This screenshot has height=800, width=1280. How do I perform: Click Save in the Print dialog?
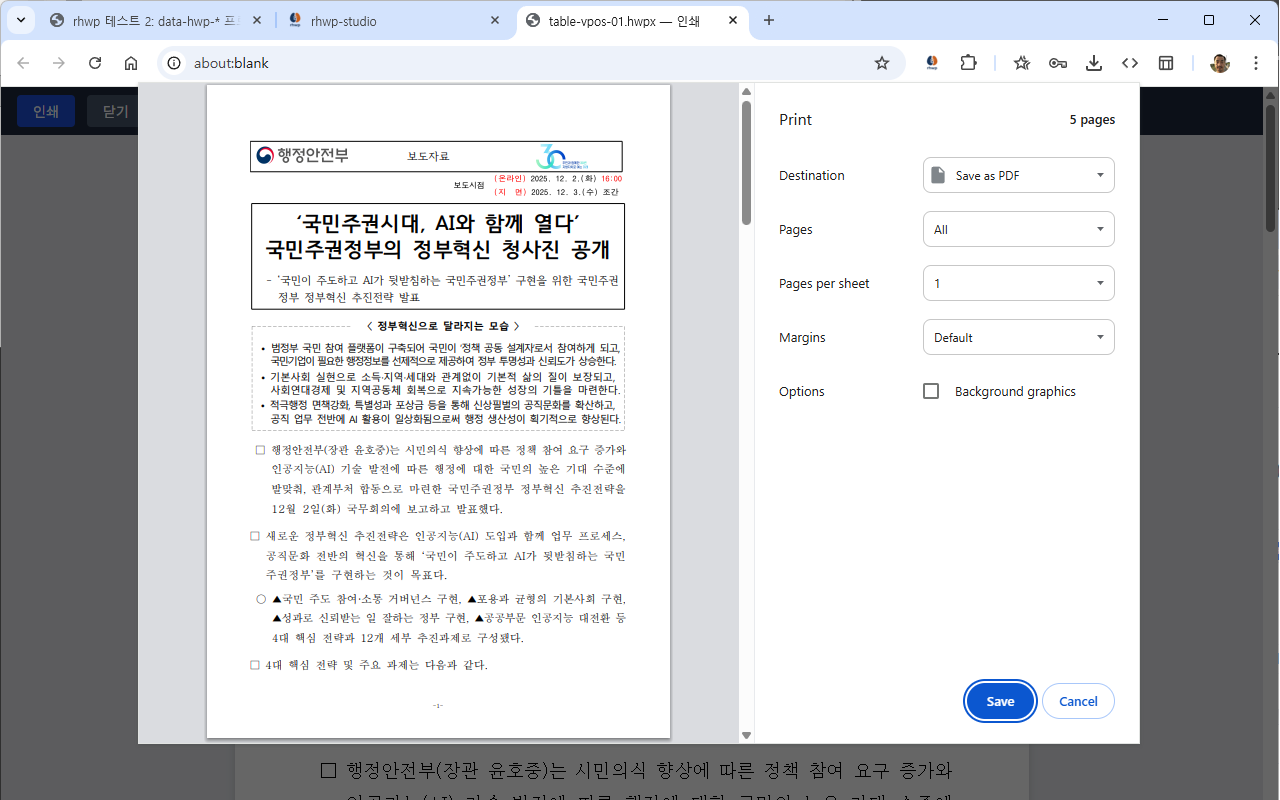pyautogui.click(x=1000, y=701)
